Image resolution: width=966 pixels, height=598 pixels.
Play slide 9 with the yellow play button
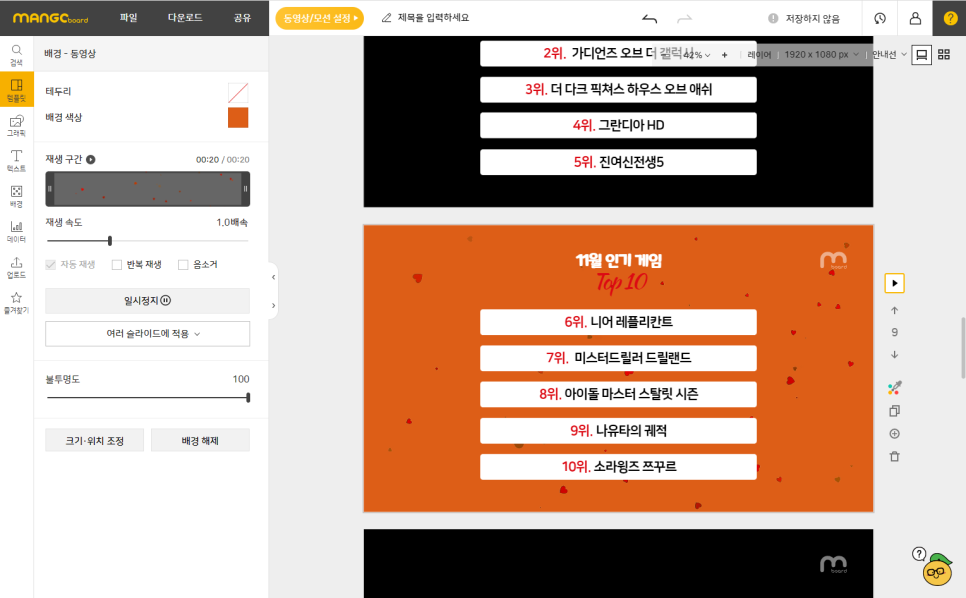895,283
